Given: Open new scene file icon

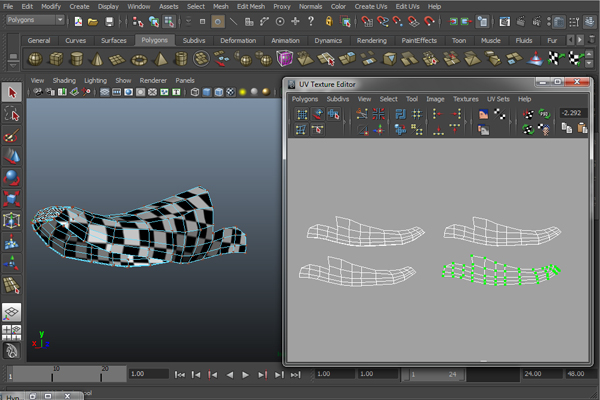Looking at the screenshot, I should click(x=78, y=21).
